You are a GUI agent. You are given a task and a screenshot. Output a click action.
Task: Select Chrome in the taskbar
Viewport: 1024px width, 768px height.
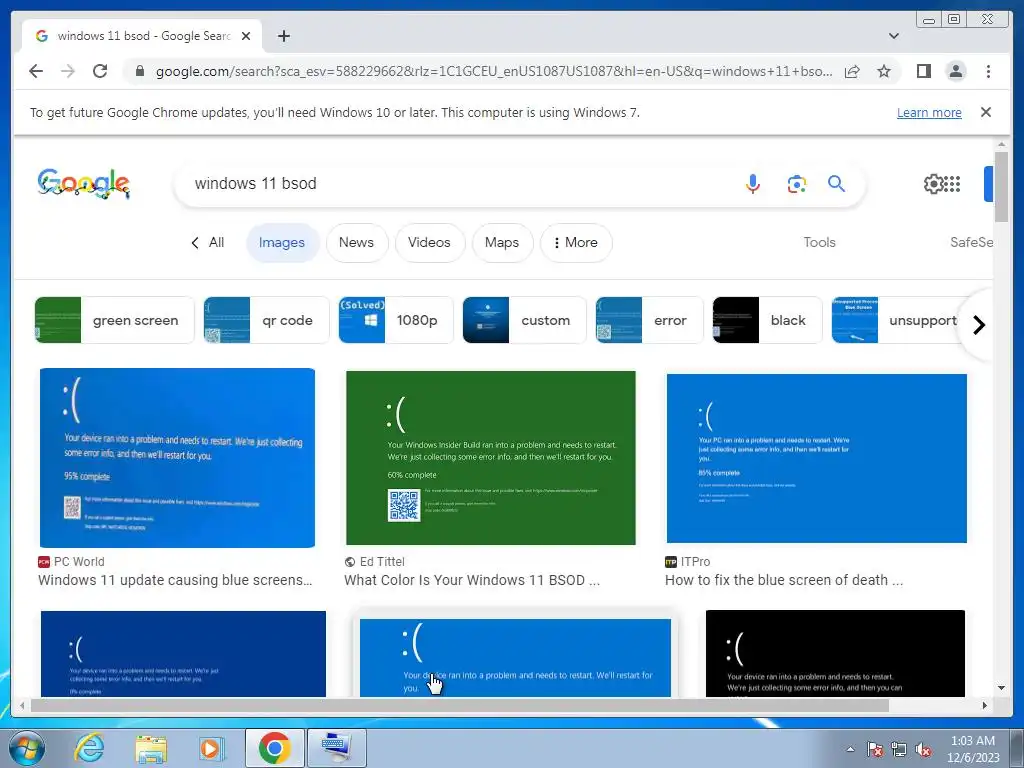[274, 748]
